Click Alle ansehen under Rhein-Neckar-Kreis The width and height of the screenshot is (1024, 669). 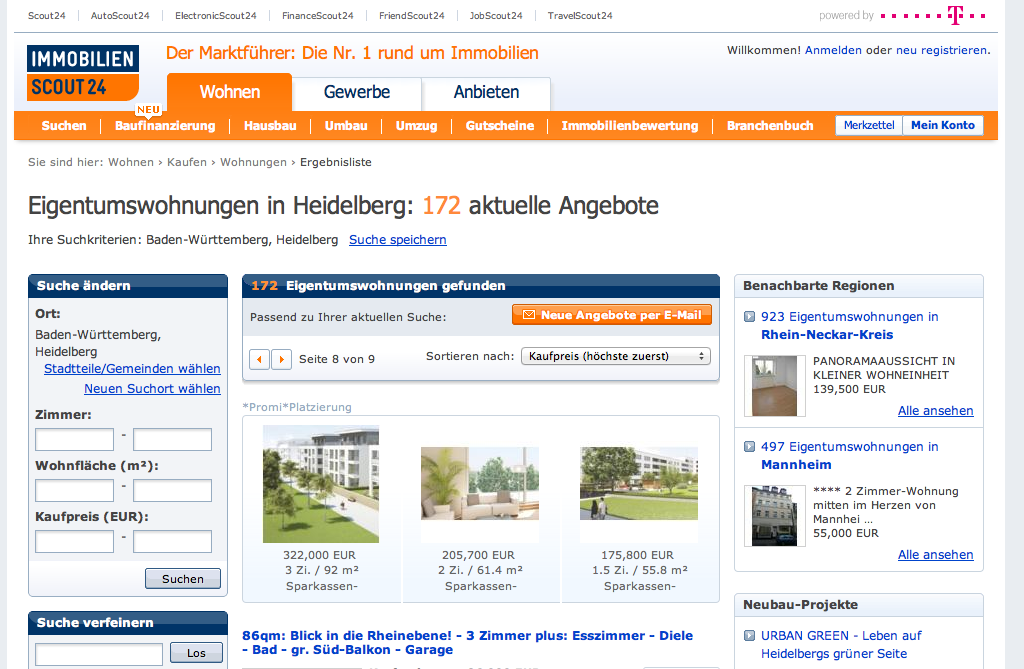tap(935, 411)
